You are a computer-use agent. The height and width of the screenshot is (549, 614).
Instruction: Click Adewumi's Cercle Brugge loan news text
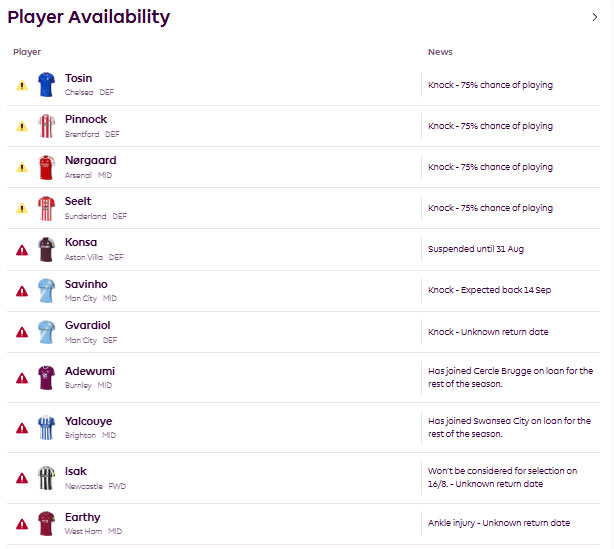point(511,377)
